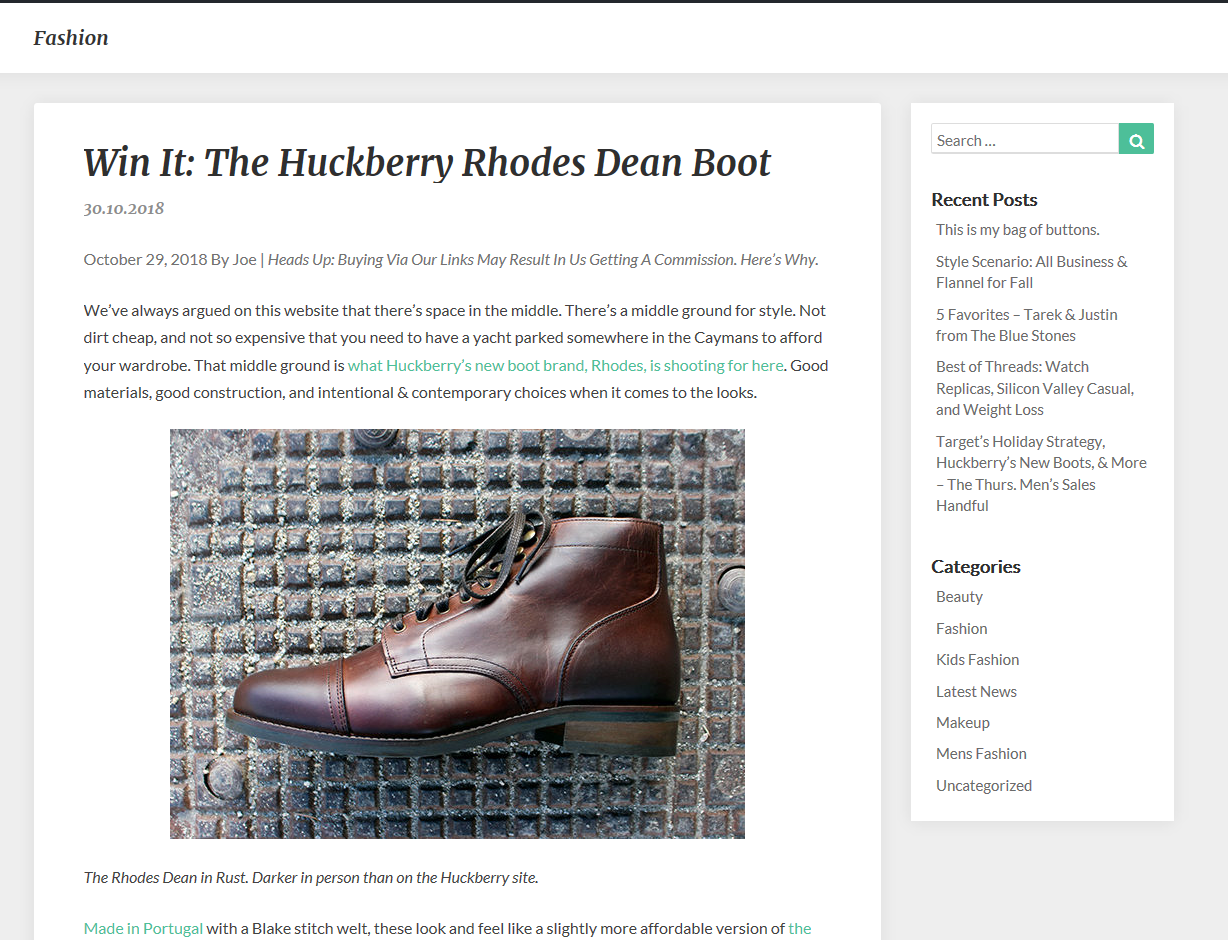Open the Made in Portugal link
This screenshot has height=940, width=1228.
pyautogui.click(x=143, y=928)
